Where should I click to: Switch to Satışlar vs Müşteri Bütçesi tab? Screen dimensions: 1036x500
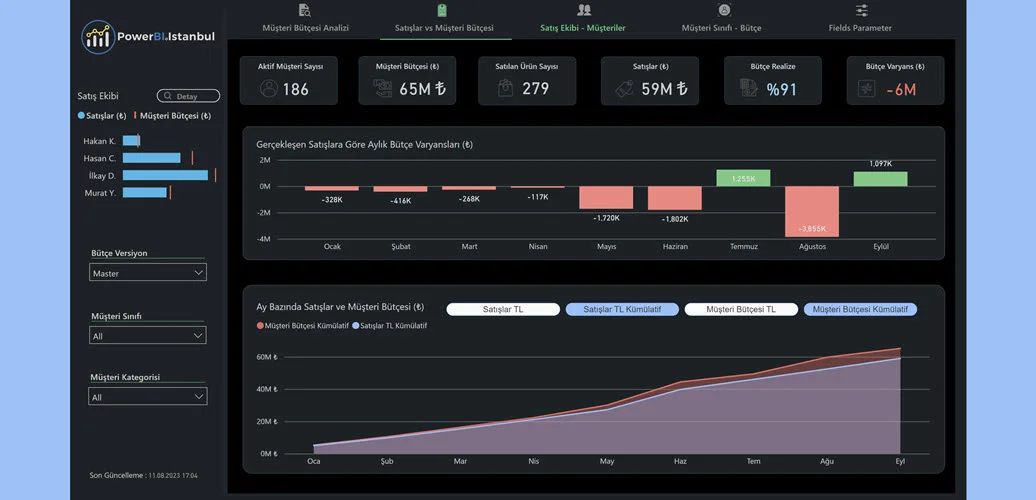pos(445,28)
